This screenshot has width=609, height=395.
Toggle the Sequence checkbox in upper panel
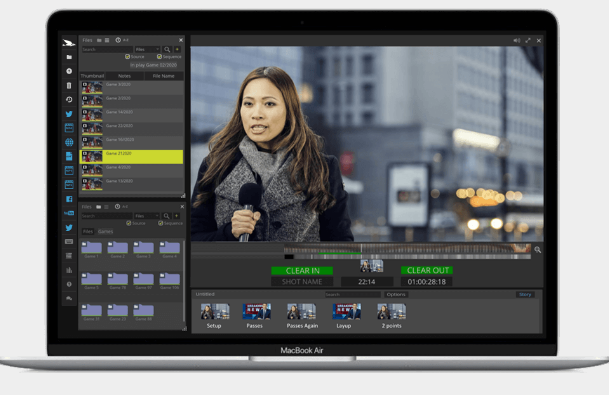click(x=159, y=57)
